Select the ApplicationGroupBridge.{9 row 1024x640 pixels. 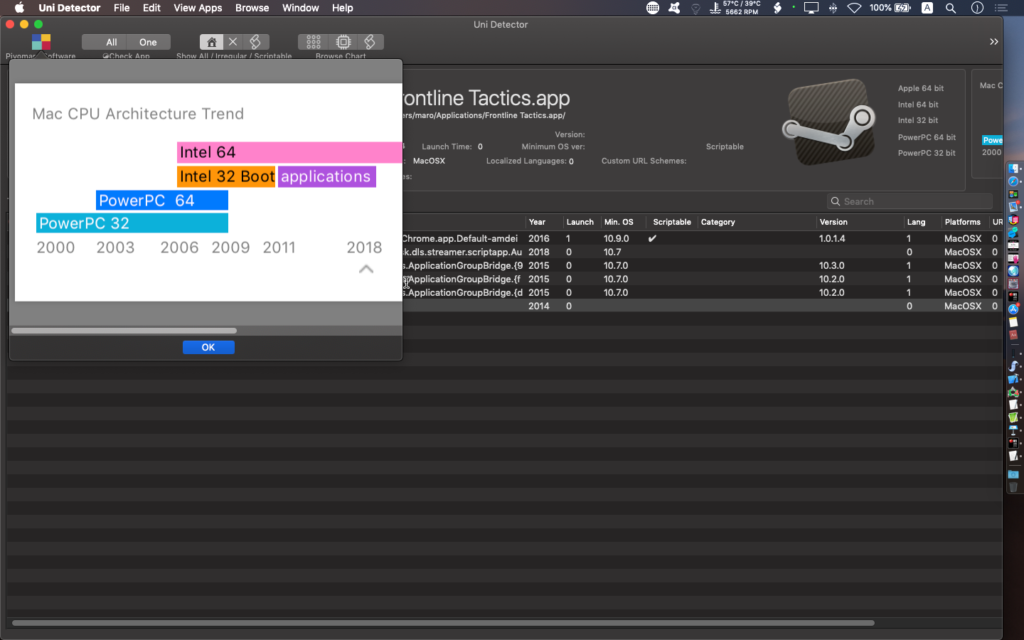point(702,266)
